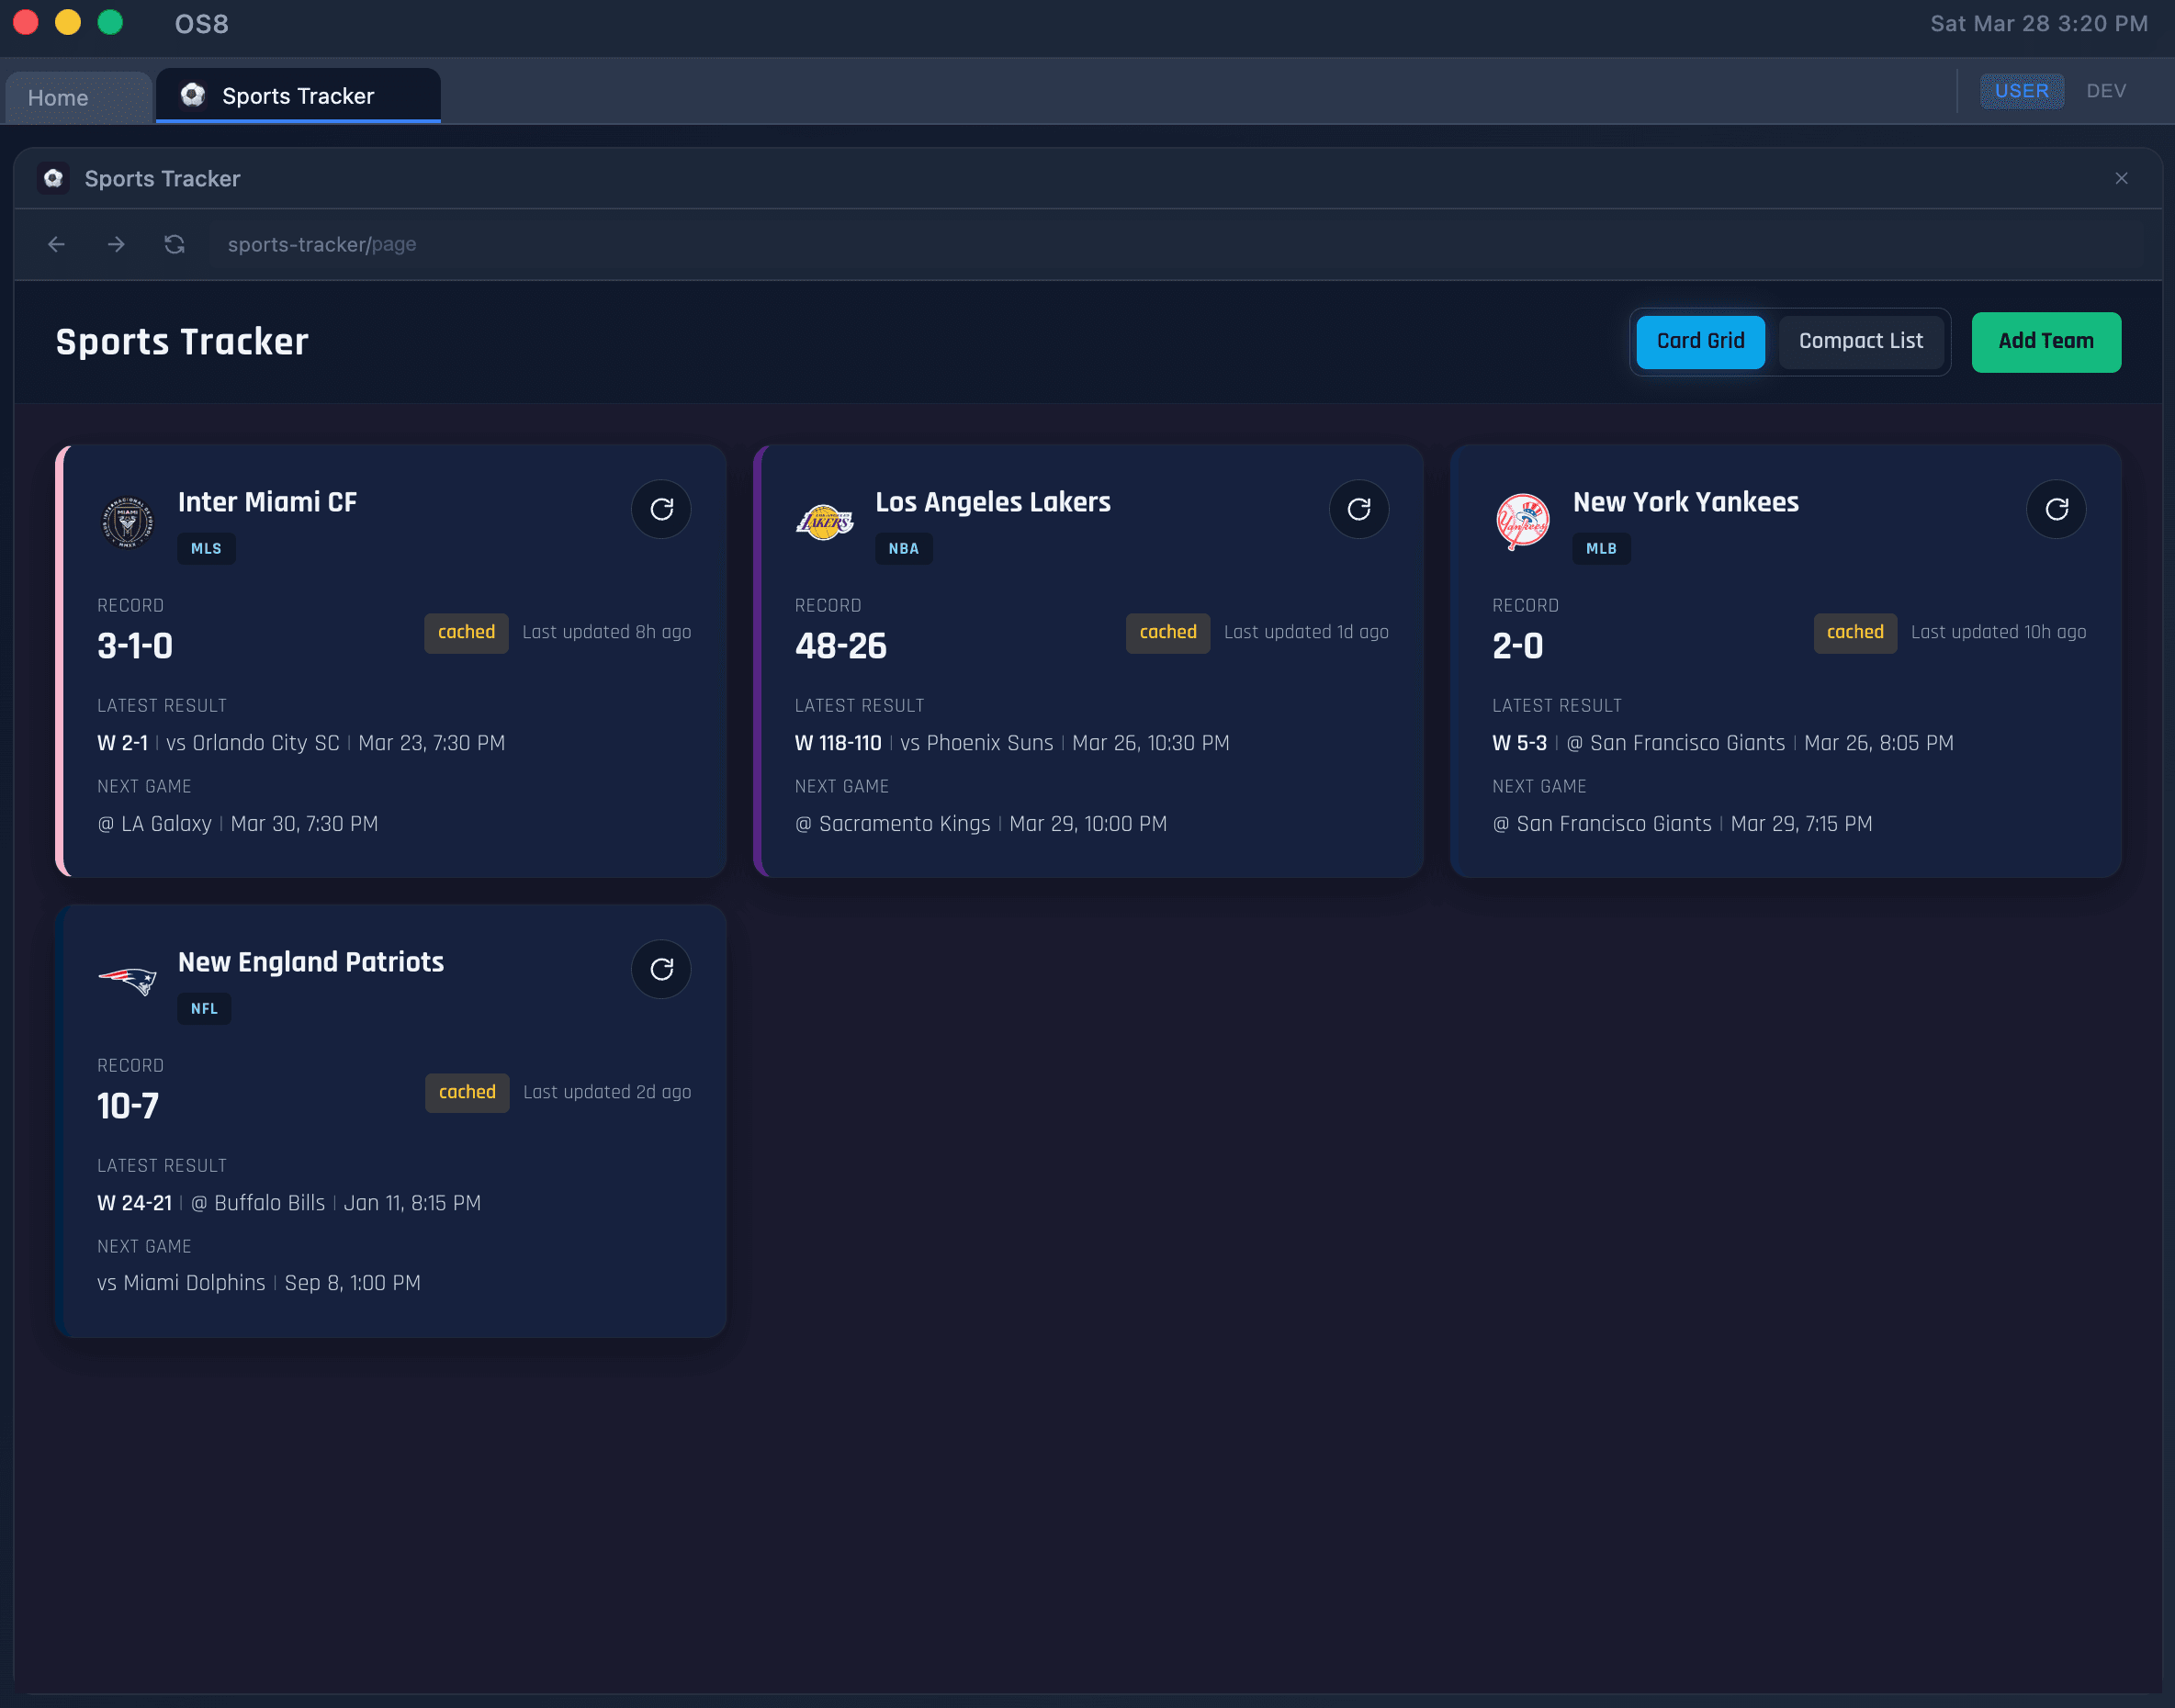
Task: Switch to DEV mode
Action: 2105,91
